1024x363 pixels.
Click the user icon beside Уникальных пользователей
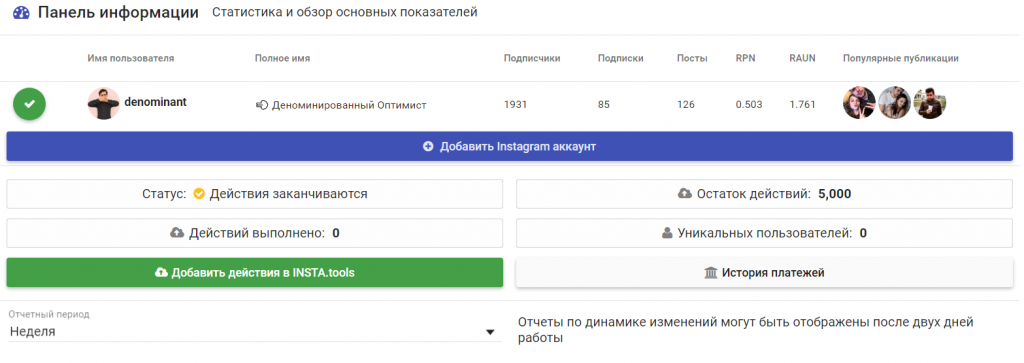point(667,233)
